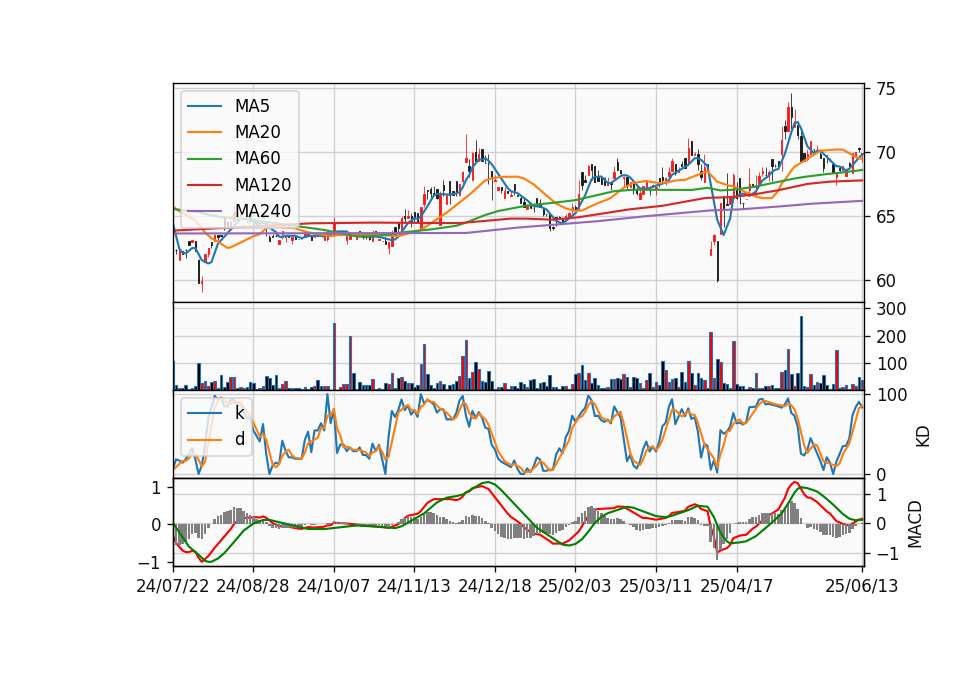Screen dimensions: 960x690
Task: Click the 24/12/18 date axis label
Action: pyautogui.click(x=495, y=586)
